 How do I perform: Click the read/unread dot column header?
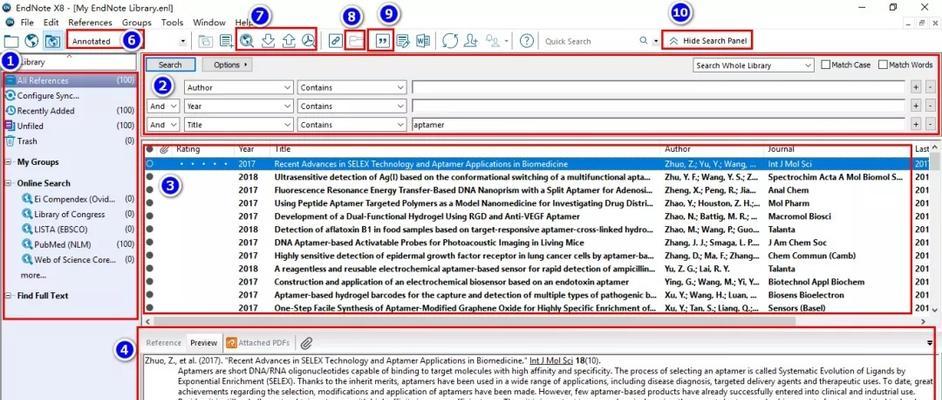150,149
